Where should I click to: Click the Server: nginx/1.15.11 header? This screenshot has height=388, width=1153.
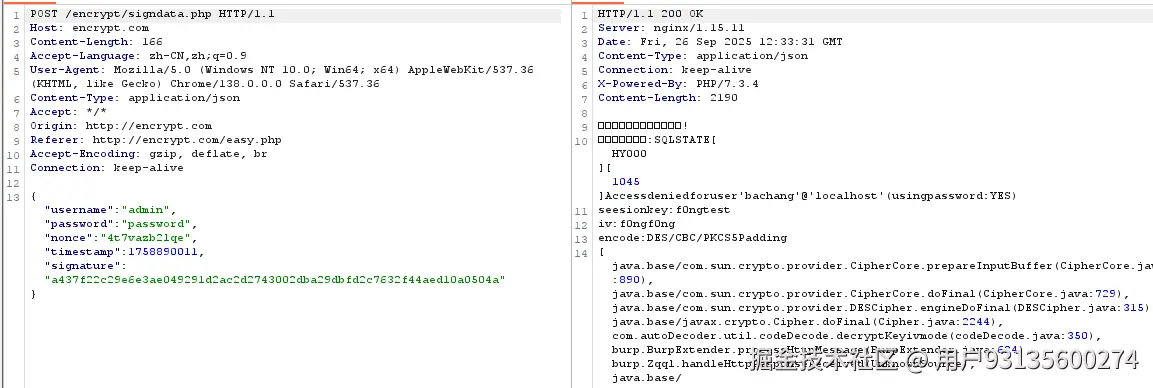click(671, 28)
